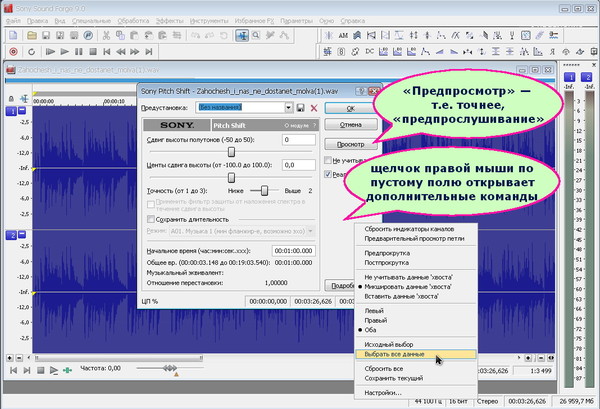600x409 pixels.
Task: Click the bit-depth '8' icon
Action: (x=341, y=51)
